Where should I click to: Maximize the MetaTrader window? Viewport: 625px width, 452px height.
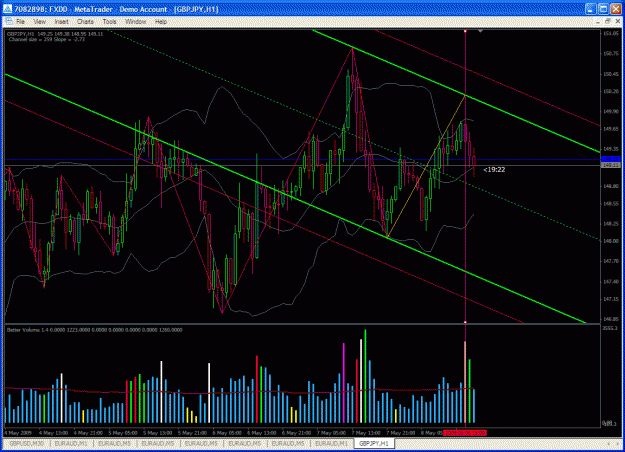pyautogui.click(x=603, y=9)
